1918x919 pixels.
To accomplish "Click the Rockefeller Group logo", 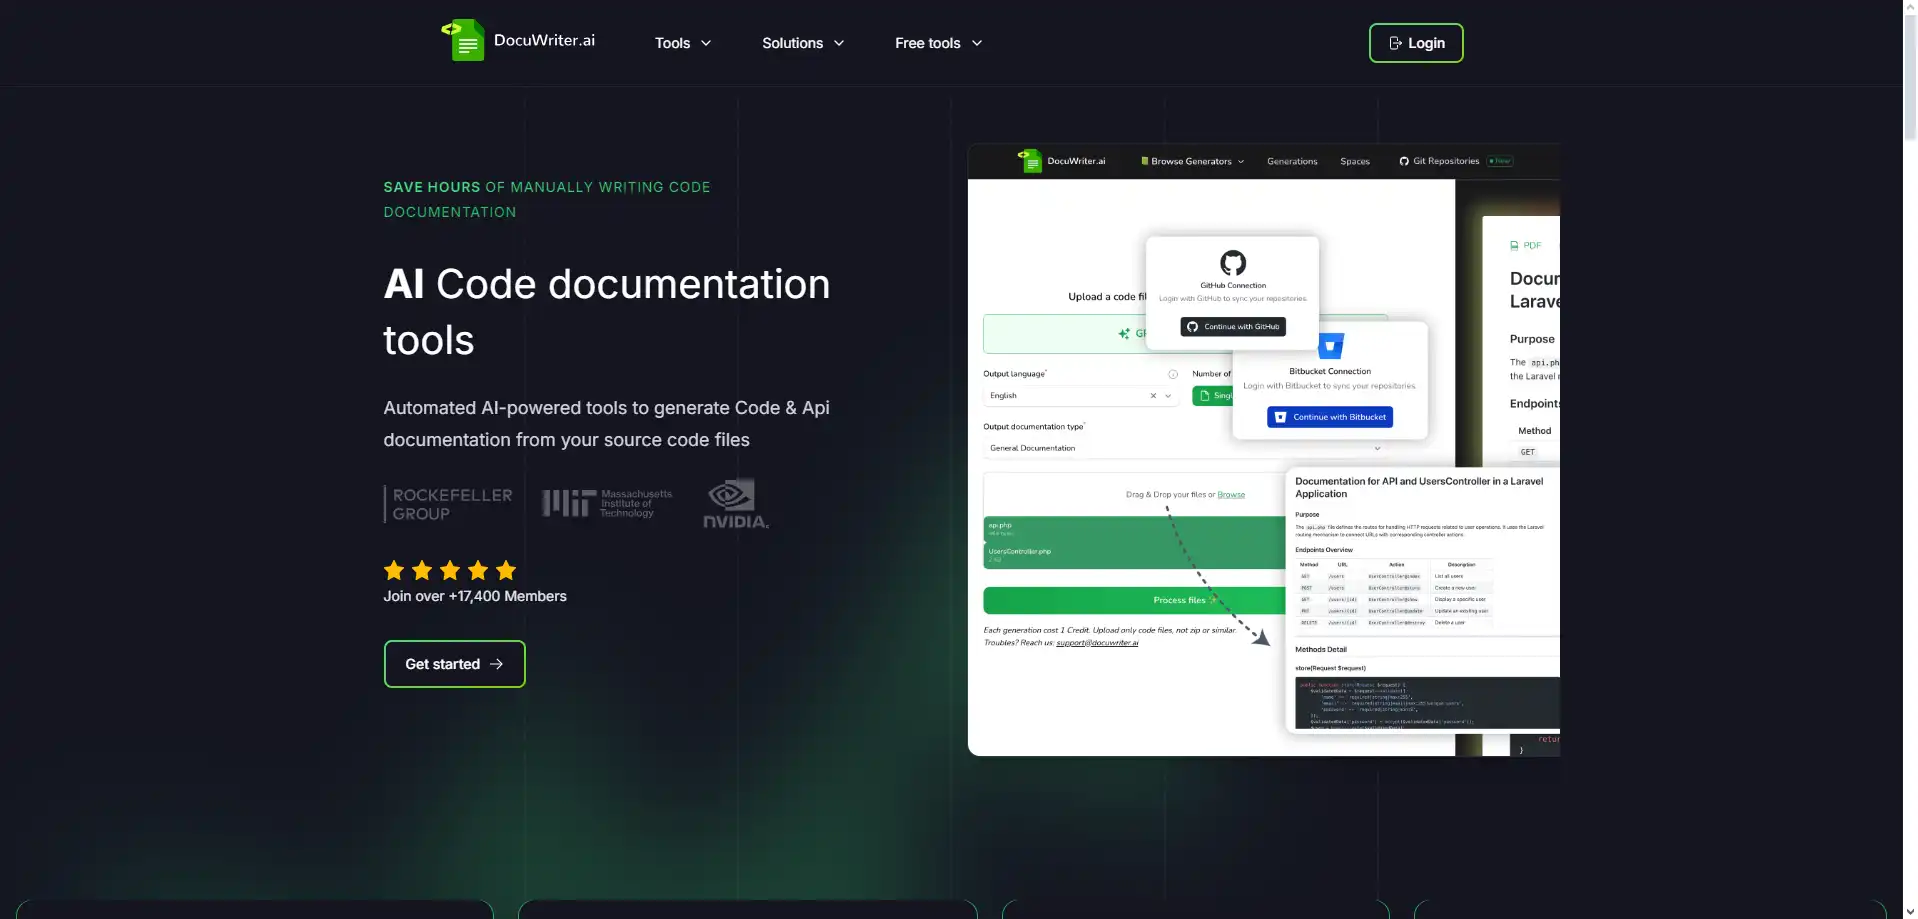I will click(449, 504).
